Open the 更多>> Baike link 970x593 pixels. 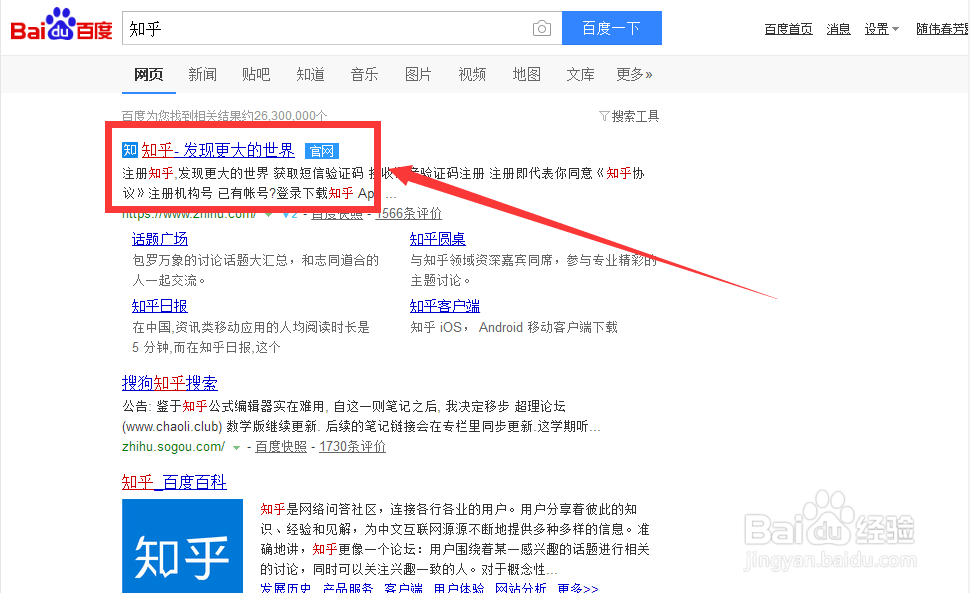point(578,587)
